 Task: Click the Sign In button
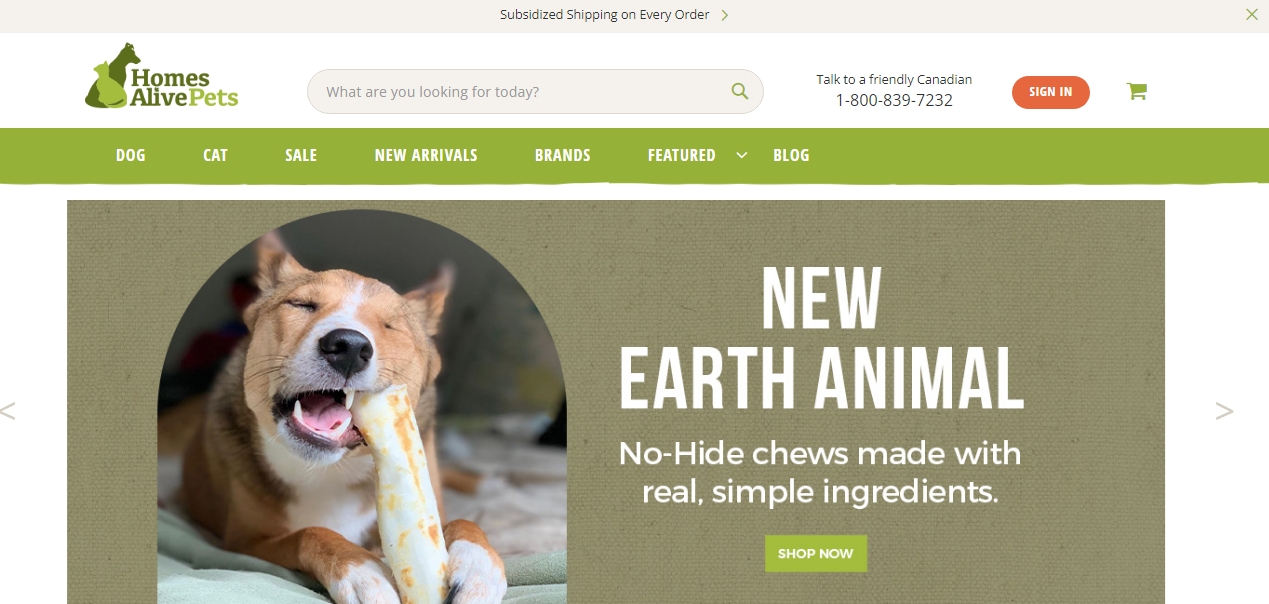[1051, 92]
